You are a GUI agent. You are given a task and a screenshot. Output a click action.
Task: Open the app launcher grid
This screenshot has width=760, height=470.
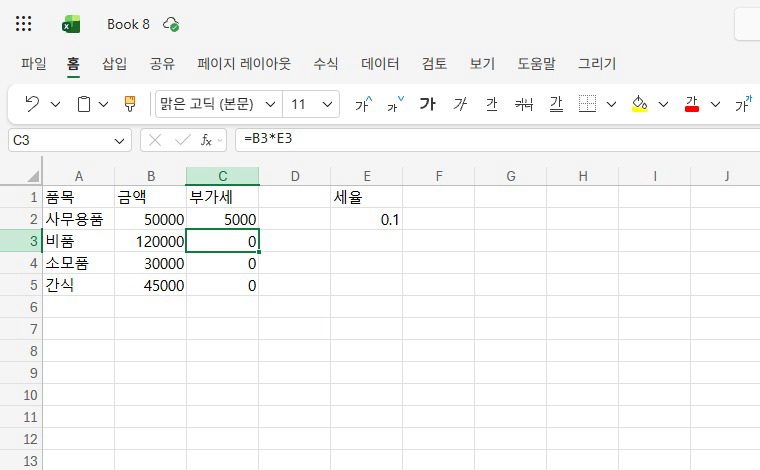click(x=23, y=24)
